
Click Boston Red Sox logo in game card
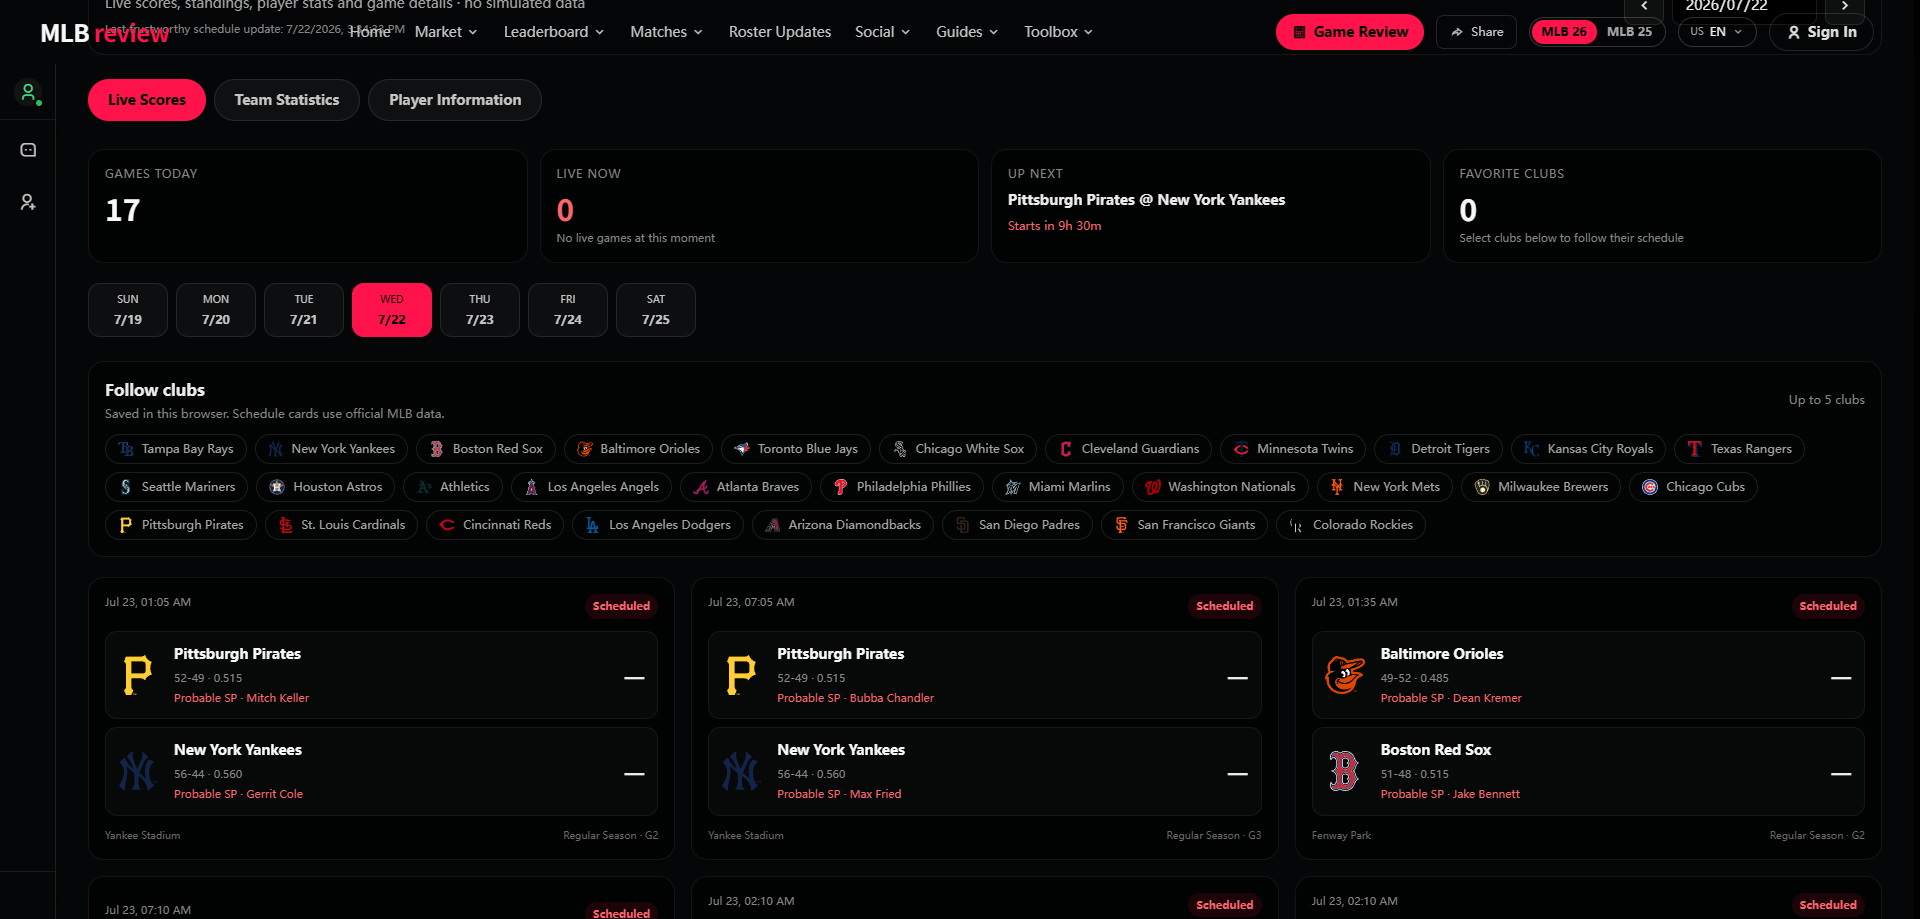[1345, 771]
